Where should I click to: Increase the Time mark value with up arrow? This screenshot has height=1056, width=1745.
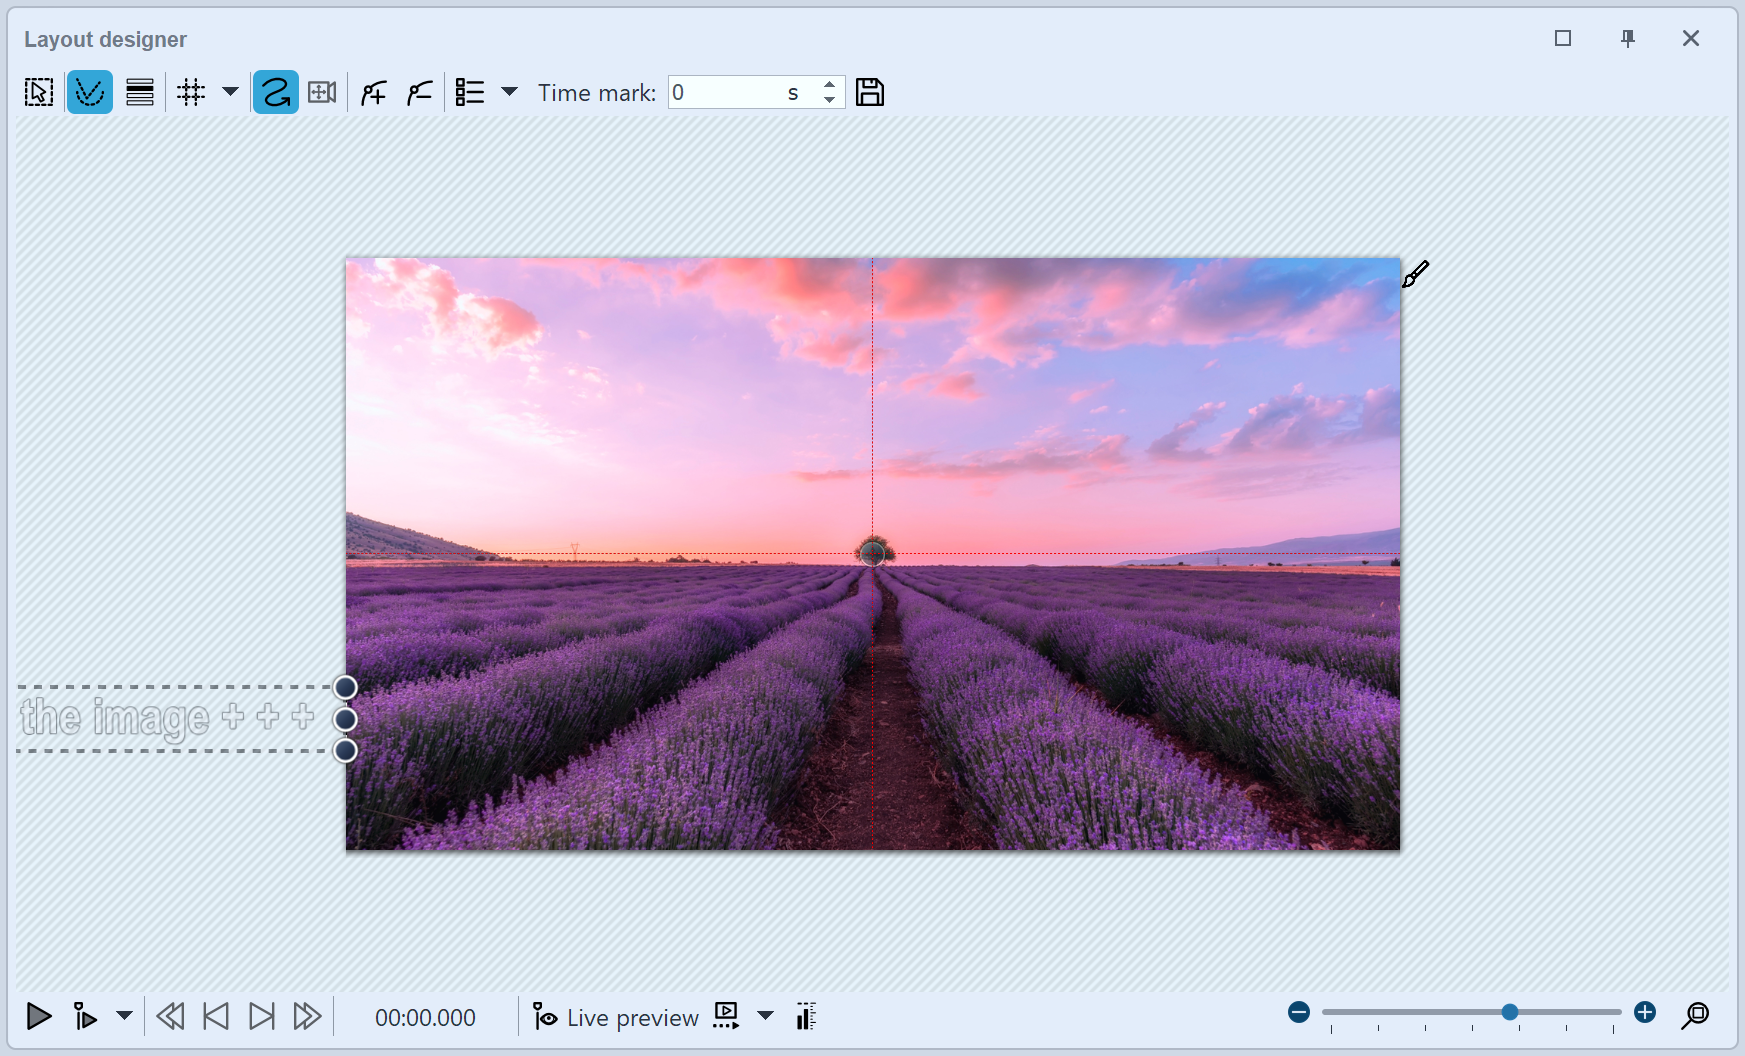(829, 85)
